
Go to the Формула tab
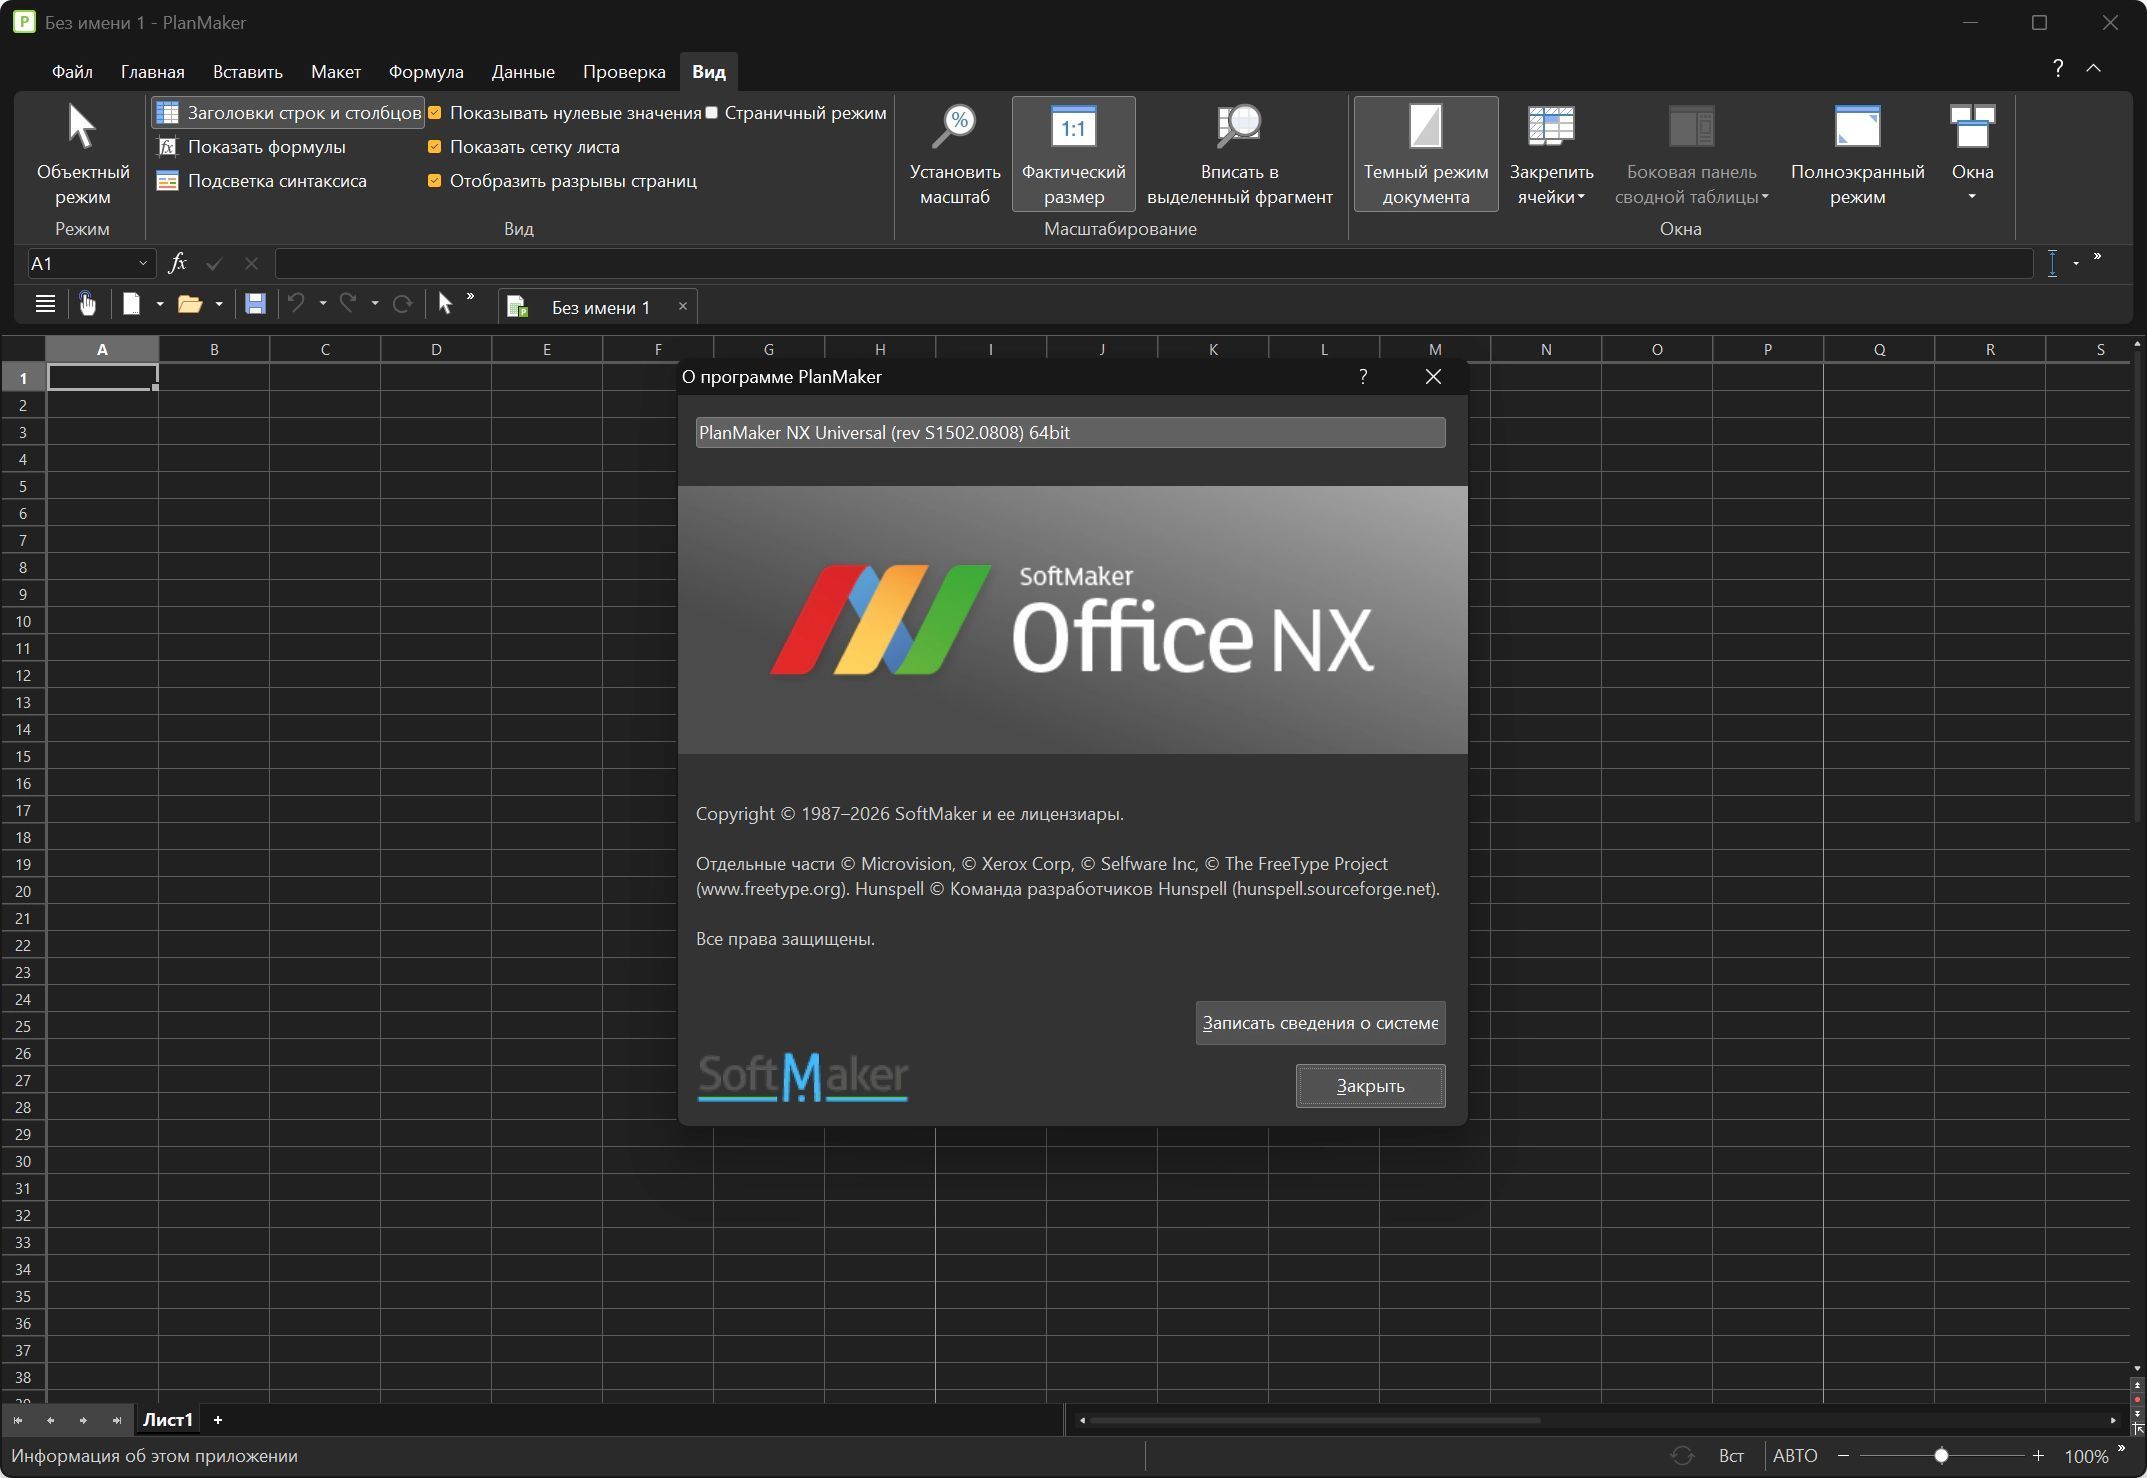426,72
